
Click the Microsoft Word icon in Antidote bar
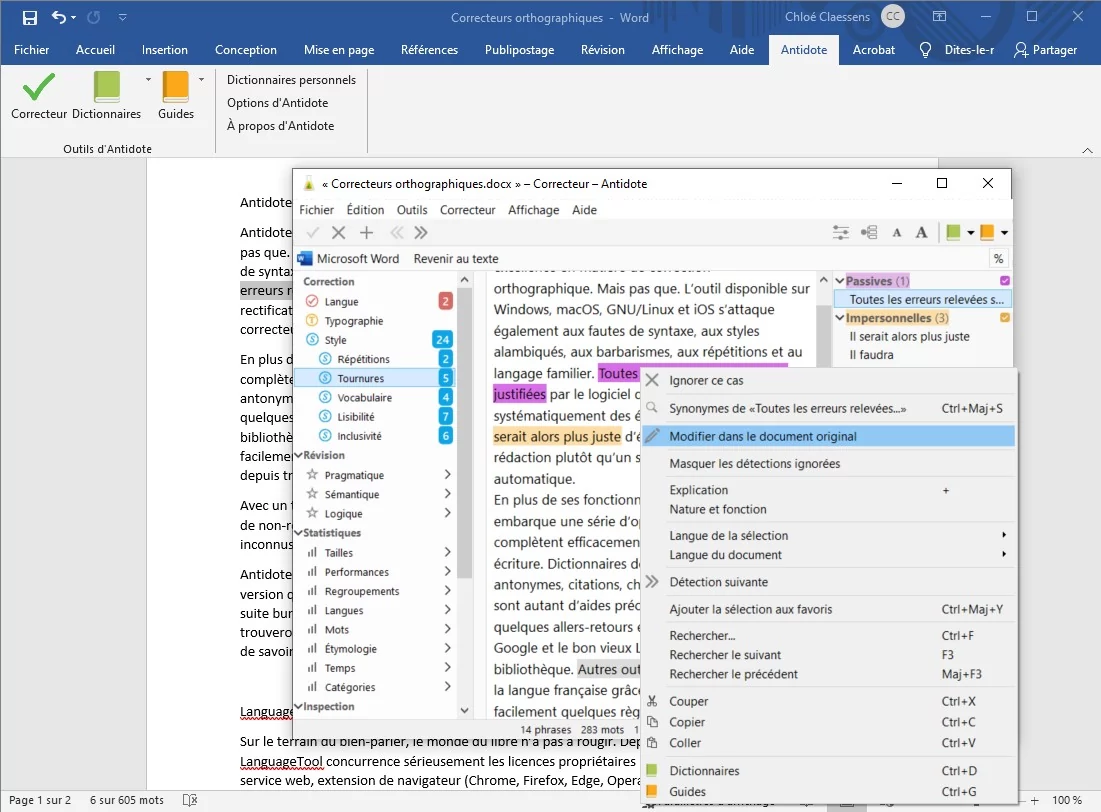(x=304, y=258)
